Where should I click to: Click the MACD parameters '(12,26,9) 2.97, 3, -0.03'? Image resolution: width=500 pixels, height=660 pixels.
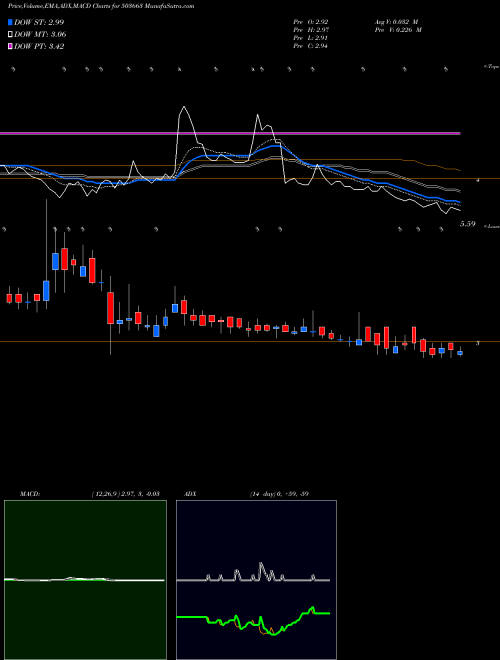[x=125, y=494]
